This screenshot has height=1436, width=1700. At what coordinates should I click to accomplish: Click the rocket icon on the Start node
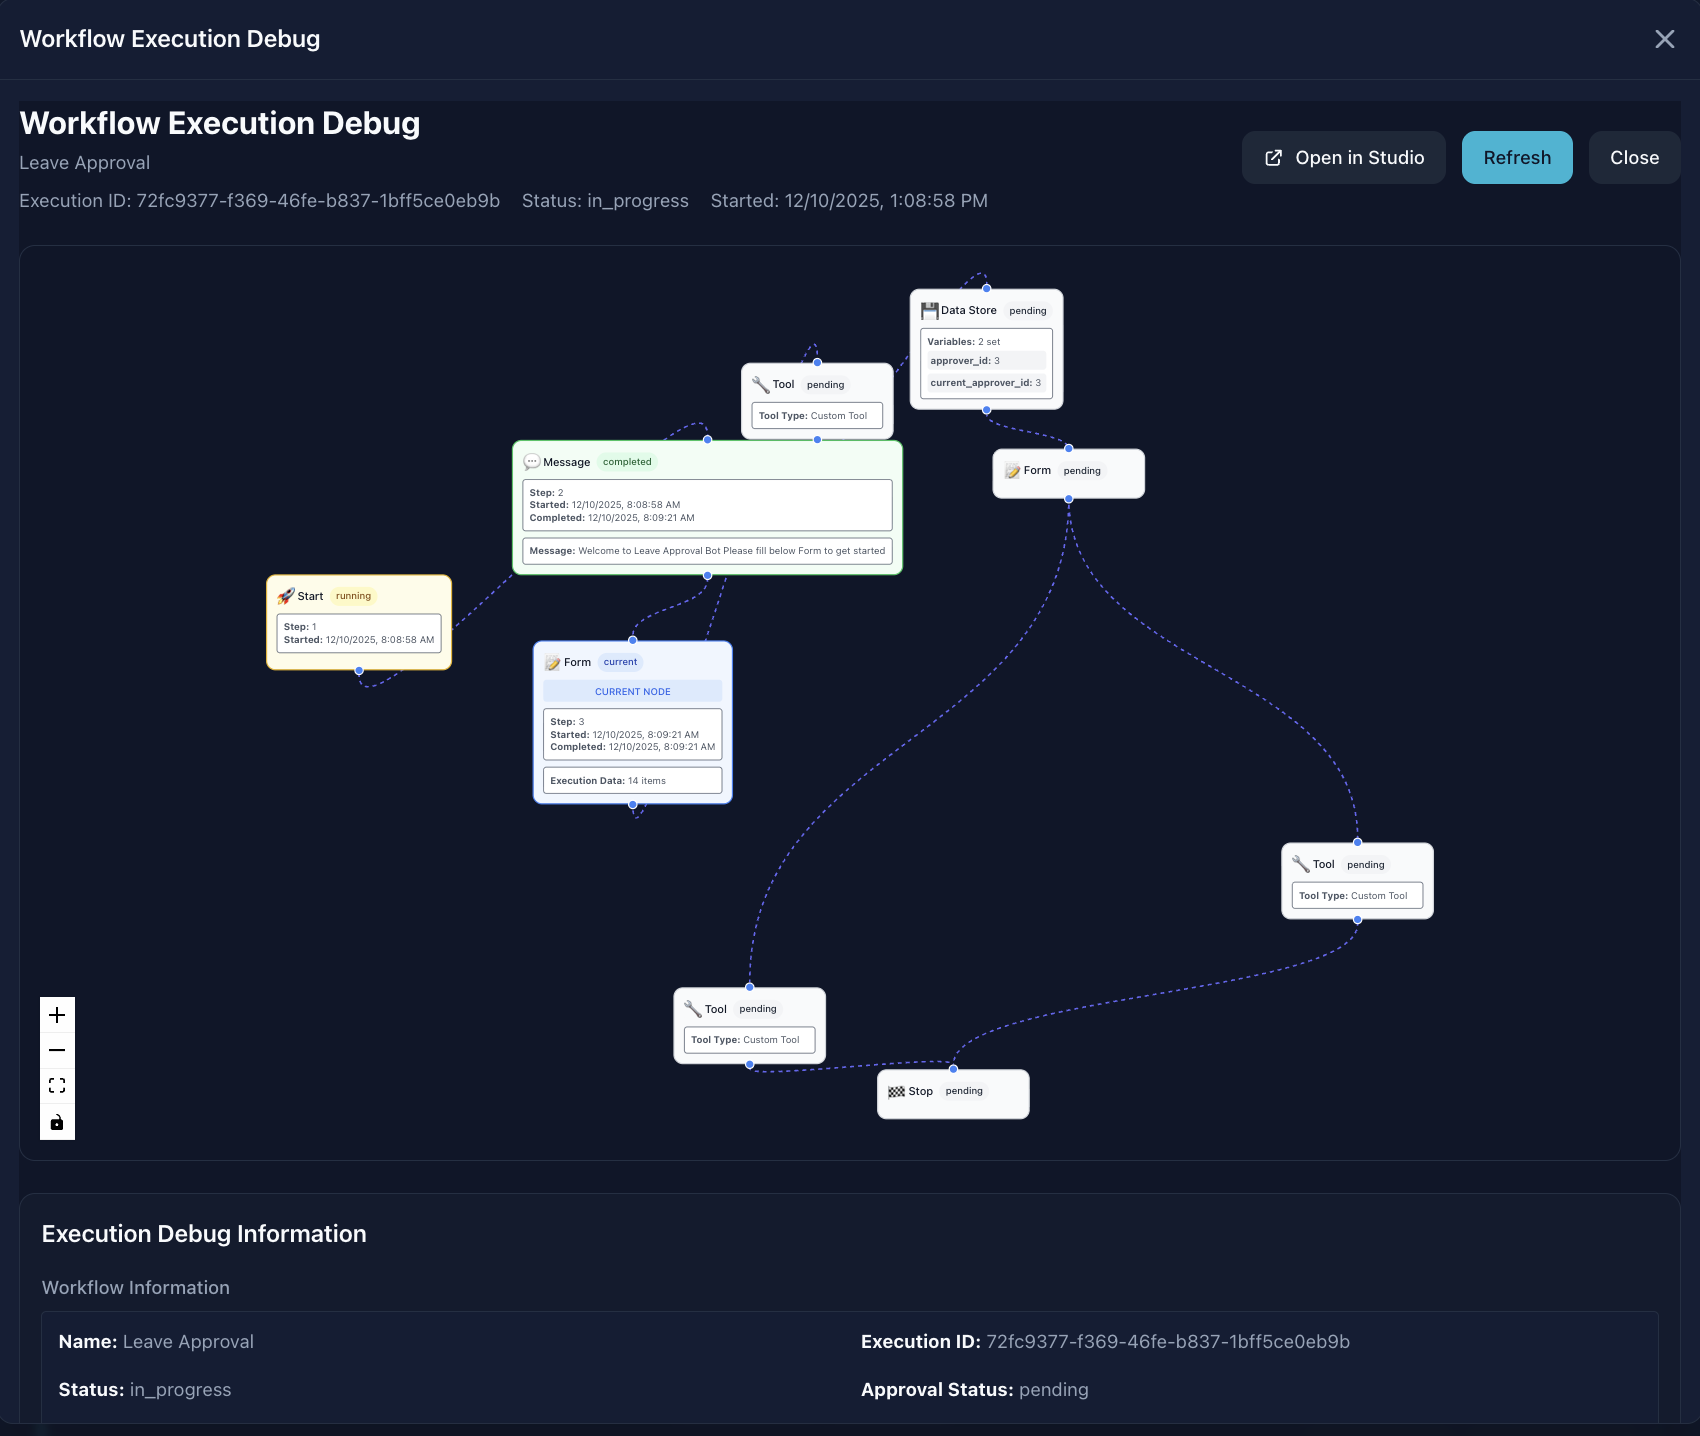tap(285, 595)
